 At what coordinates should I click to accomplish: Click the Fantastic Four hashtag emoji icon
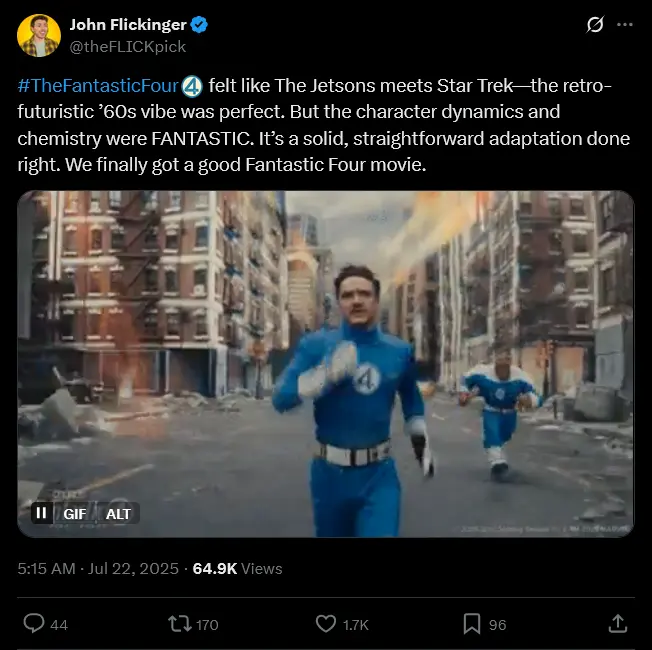tap(193, 87)
